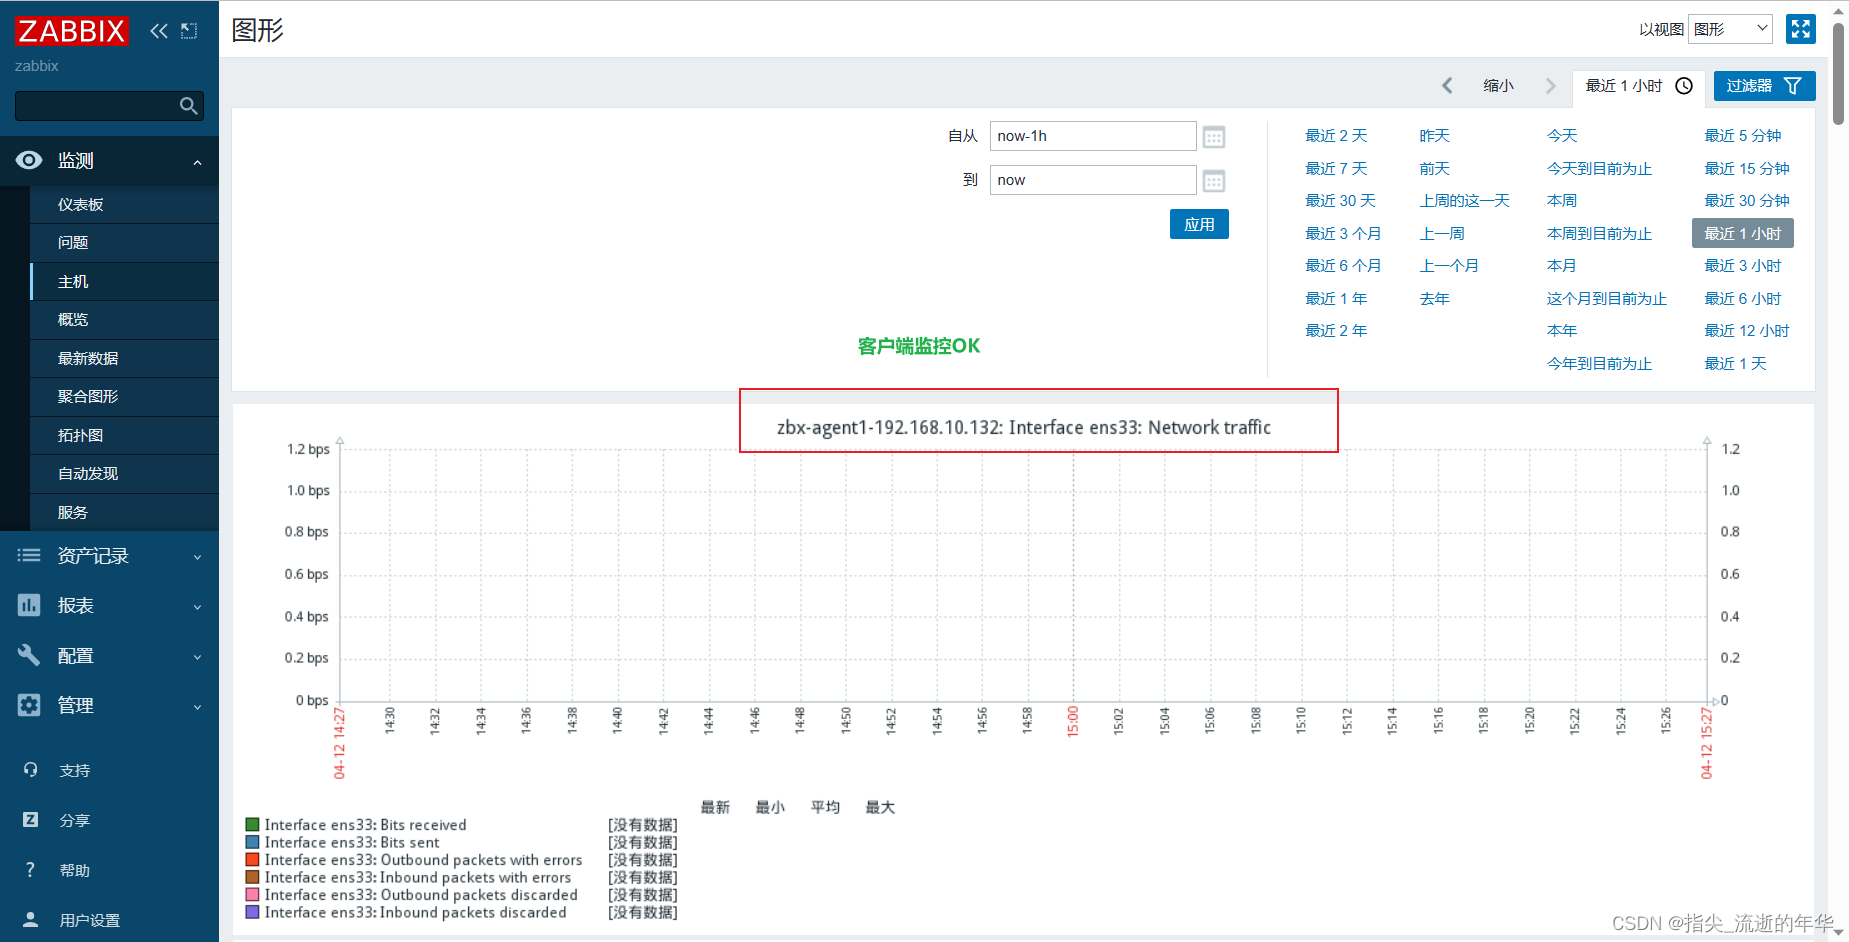Click the 到 now input field
The width and height of the screenshot is (1849, 942).
click(1093, 180)
